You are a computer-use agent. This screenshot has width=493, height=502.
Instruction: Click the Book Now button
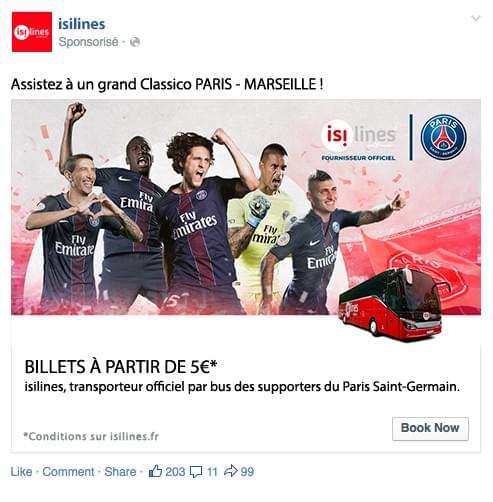(x=430, y=429)
